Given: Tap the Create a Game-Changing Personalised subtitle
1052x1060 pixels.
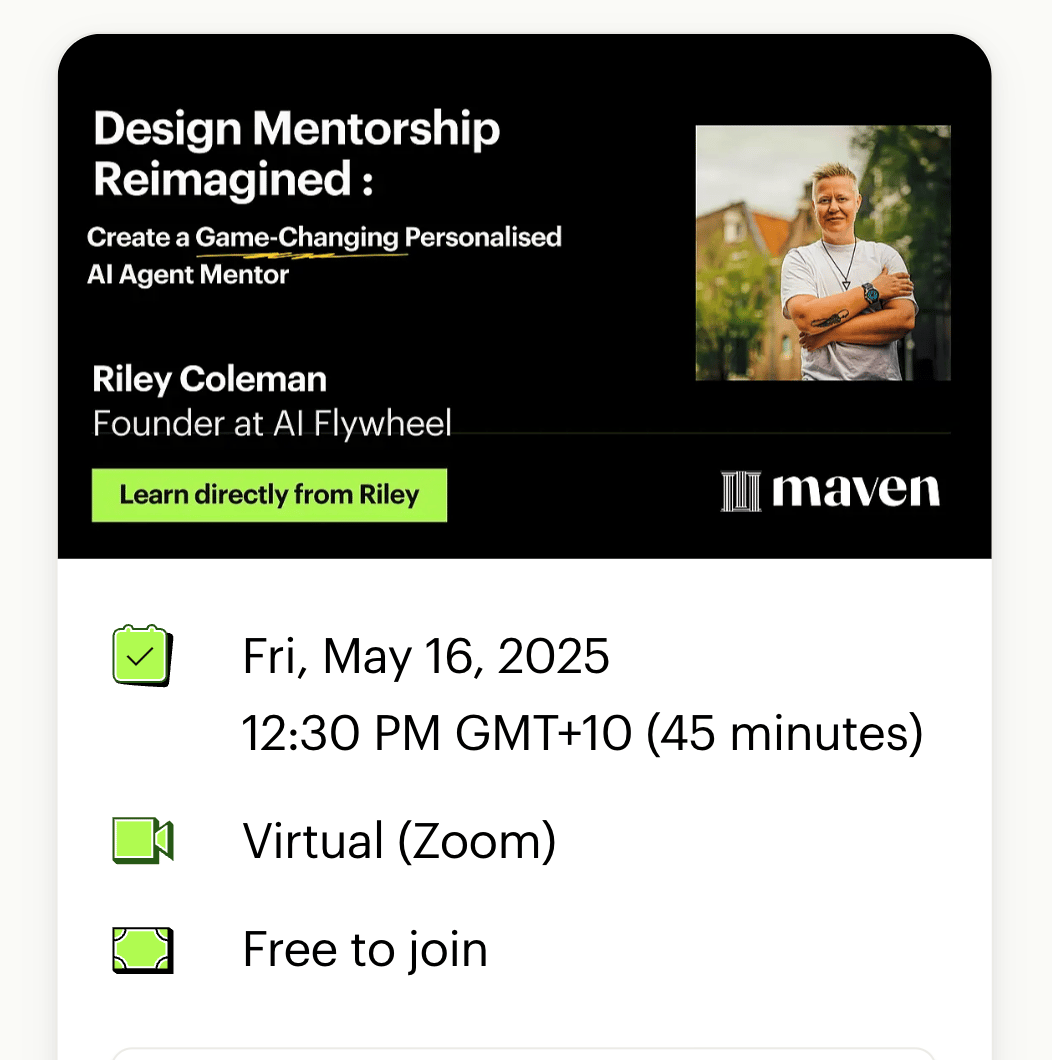Looking at the screenshot, I should click(325, 237).
